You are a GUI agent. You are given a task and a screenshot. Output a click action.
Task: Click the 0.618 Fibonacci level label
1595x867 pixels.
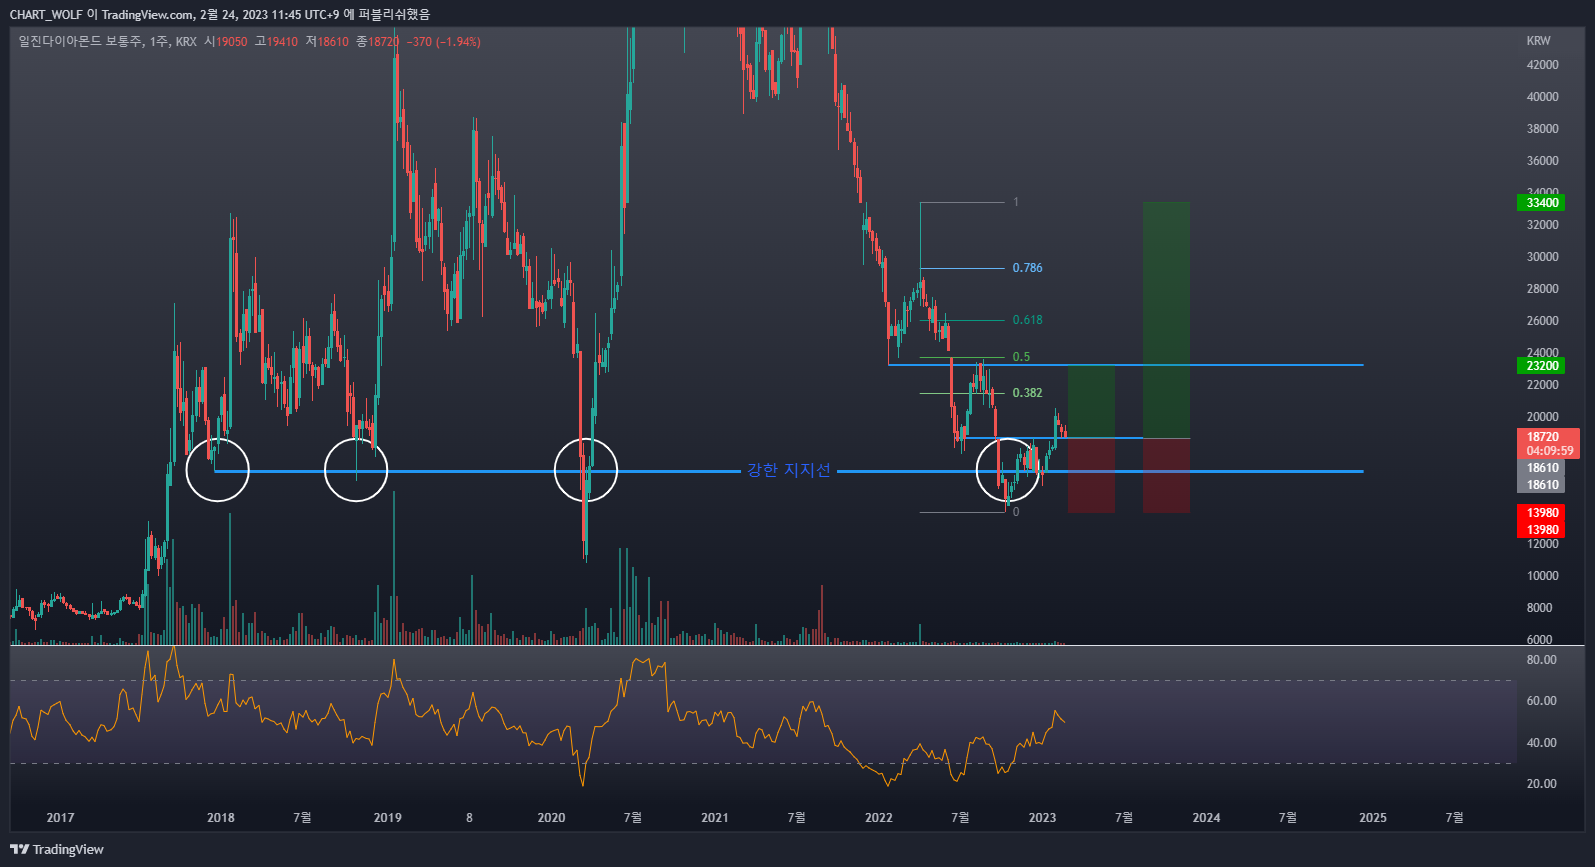coord(1027,320)
